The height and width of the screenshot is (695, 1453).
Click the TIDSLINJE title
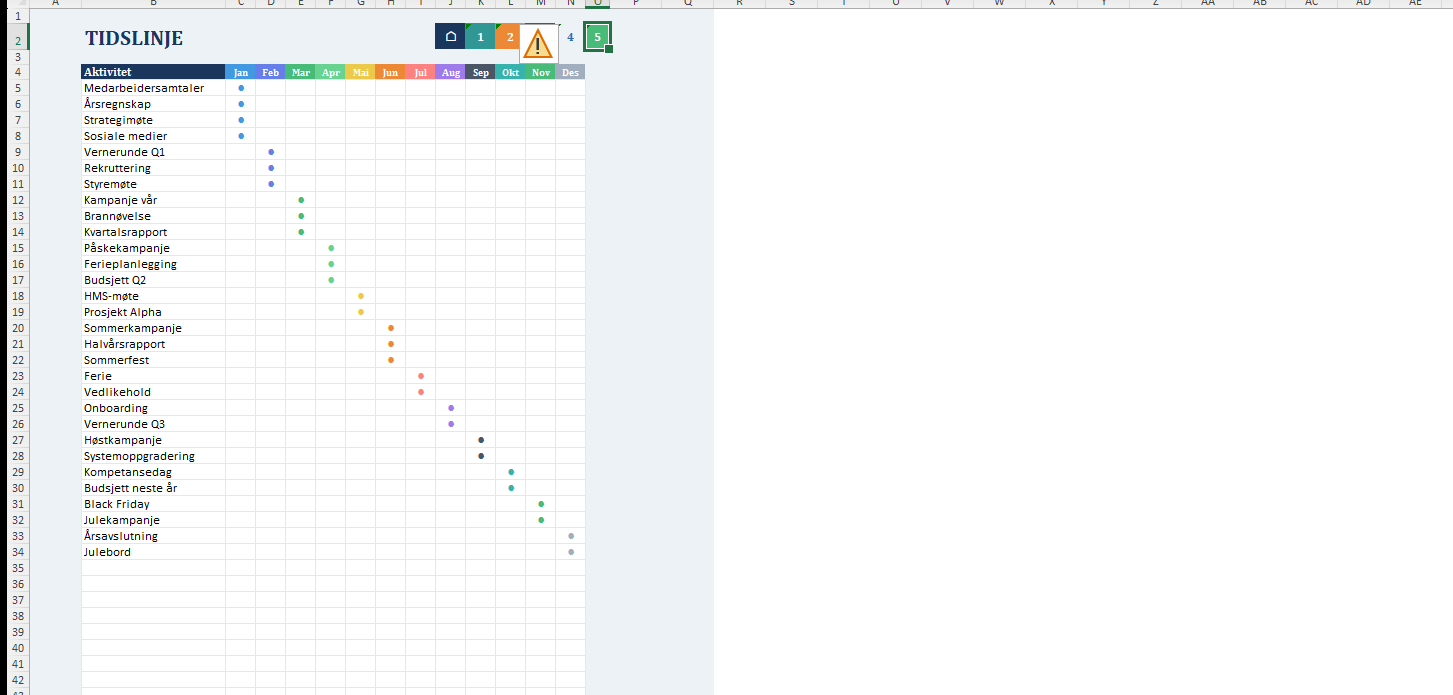pos(134,39)
